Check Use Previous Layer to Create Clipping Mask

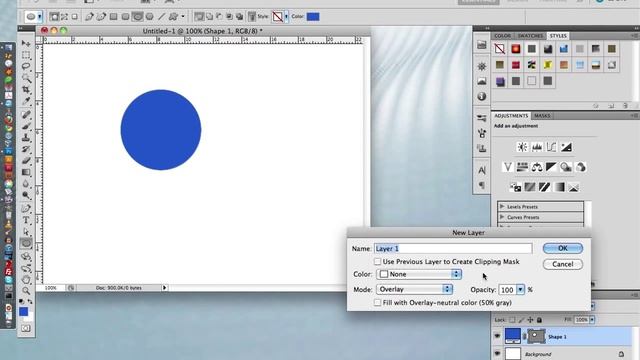(x=378, y=261)
